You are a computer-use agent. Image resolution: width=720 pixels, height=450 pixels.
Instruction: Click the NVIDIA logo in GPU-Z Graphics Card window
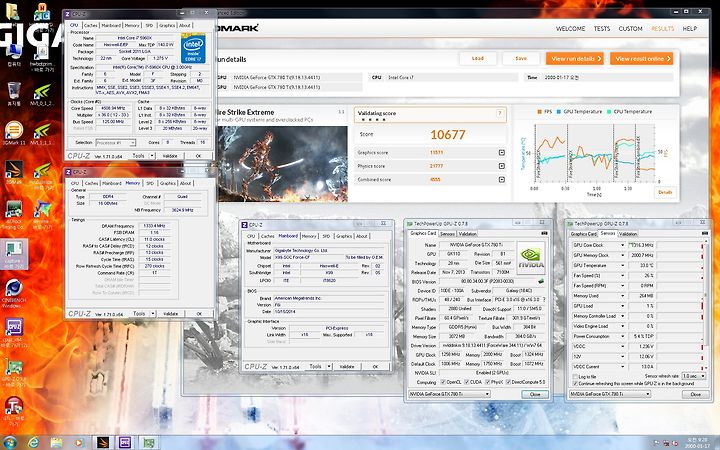click(x=531, y=258)
